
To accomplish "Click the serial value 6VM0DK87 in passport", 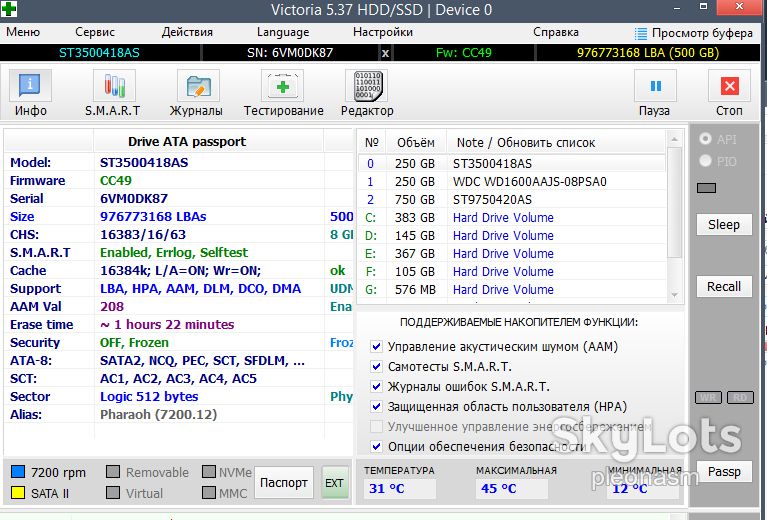I will (x=134, y=199).
